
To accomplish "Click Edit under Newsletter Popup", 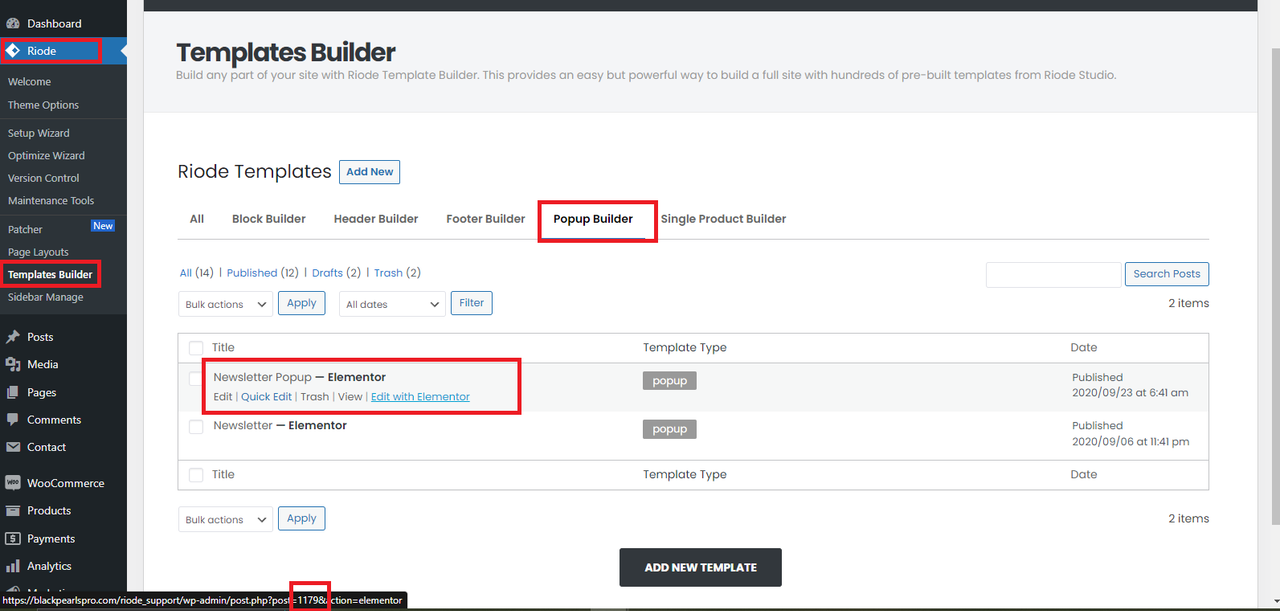I will [223, 397].
